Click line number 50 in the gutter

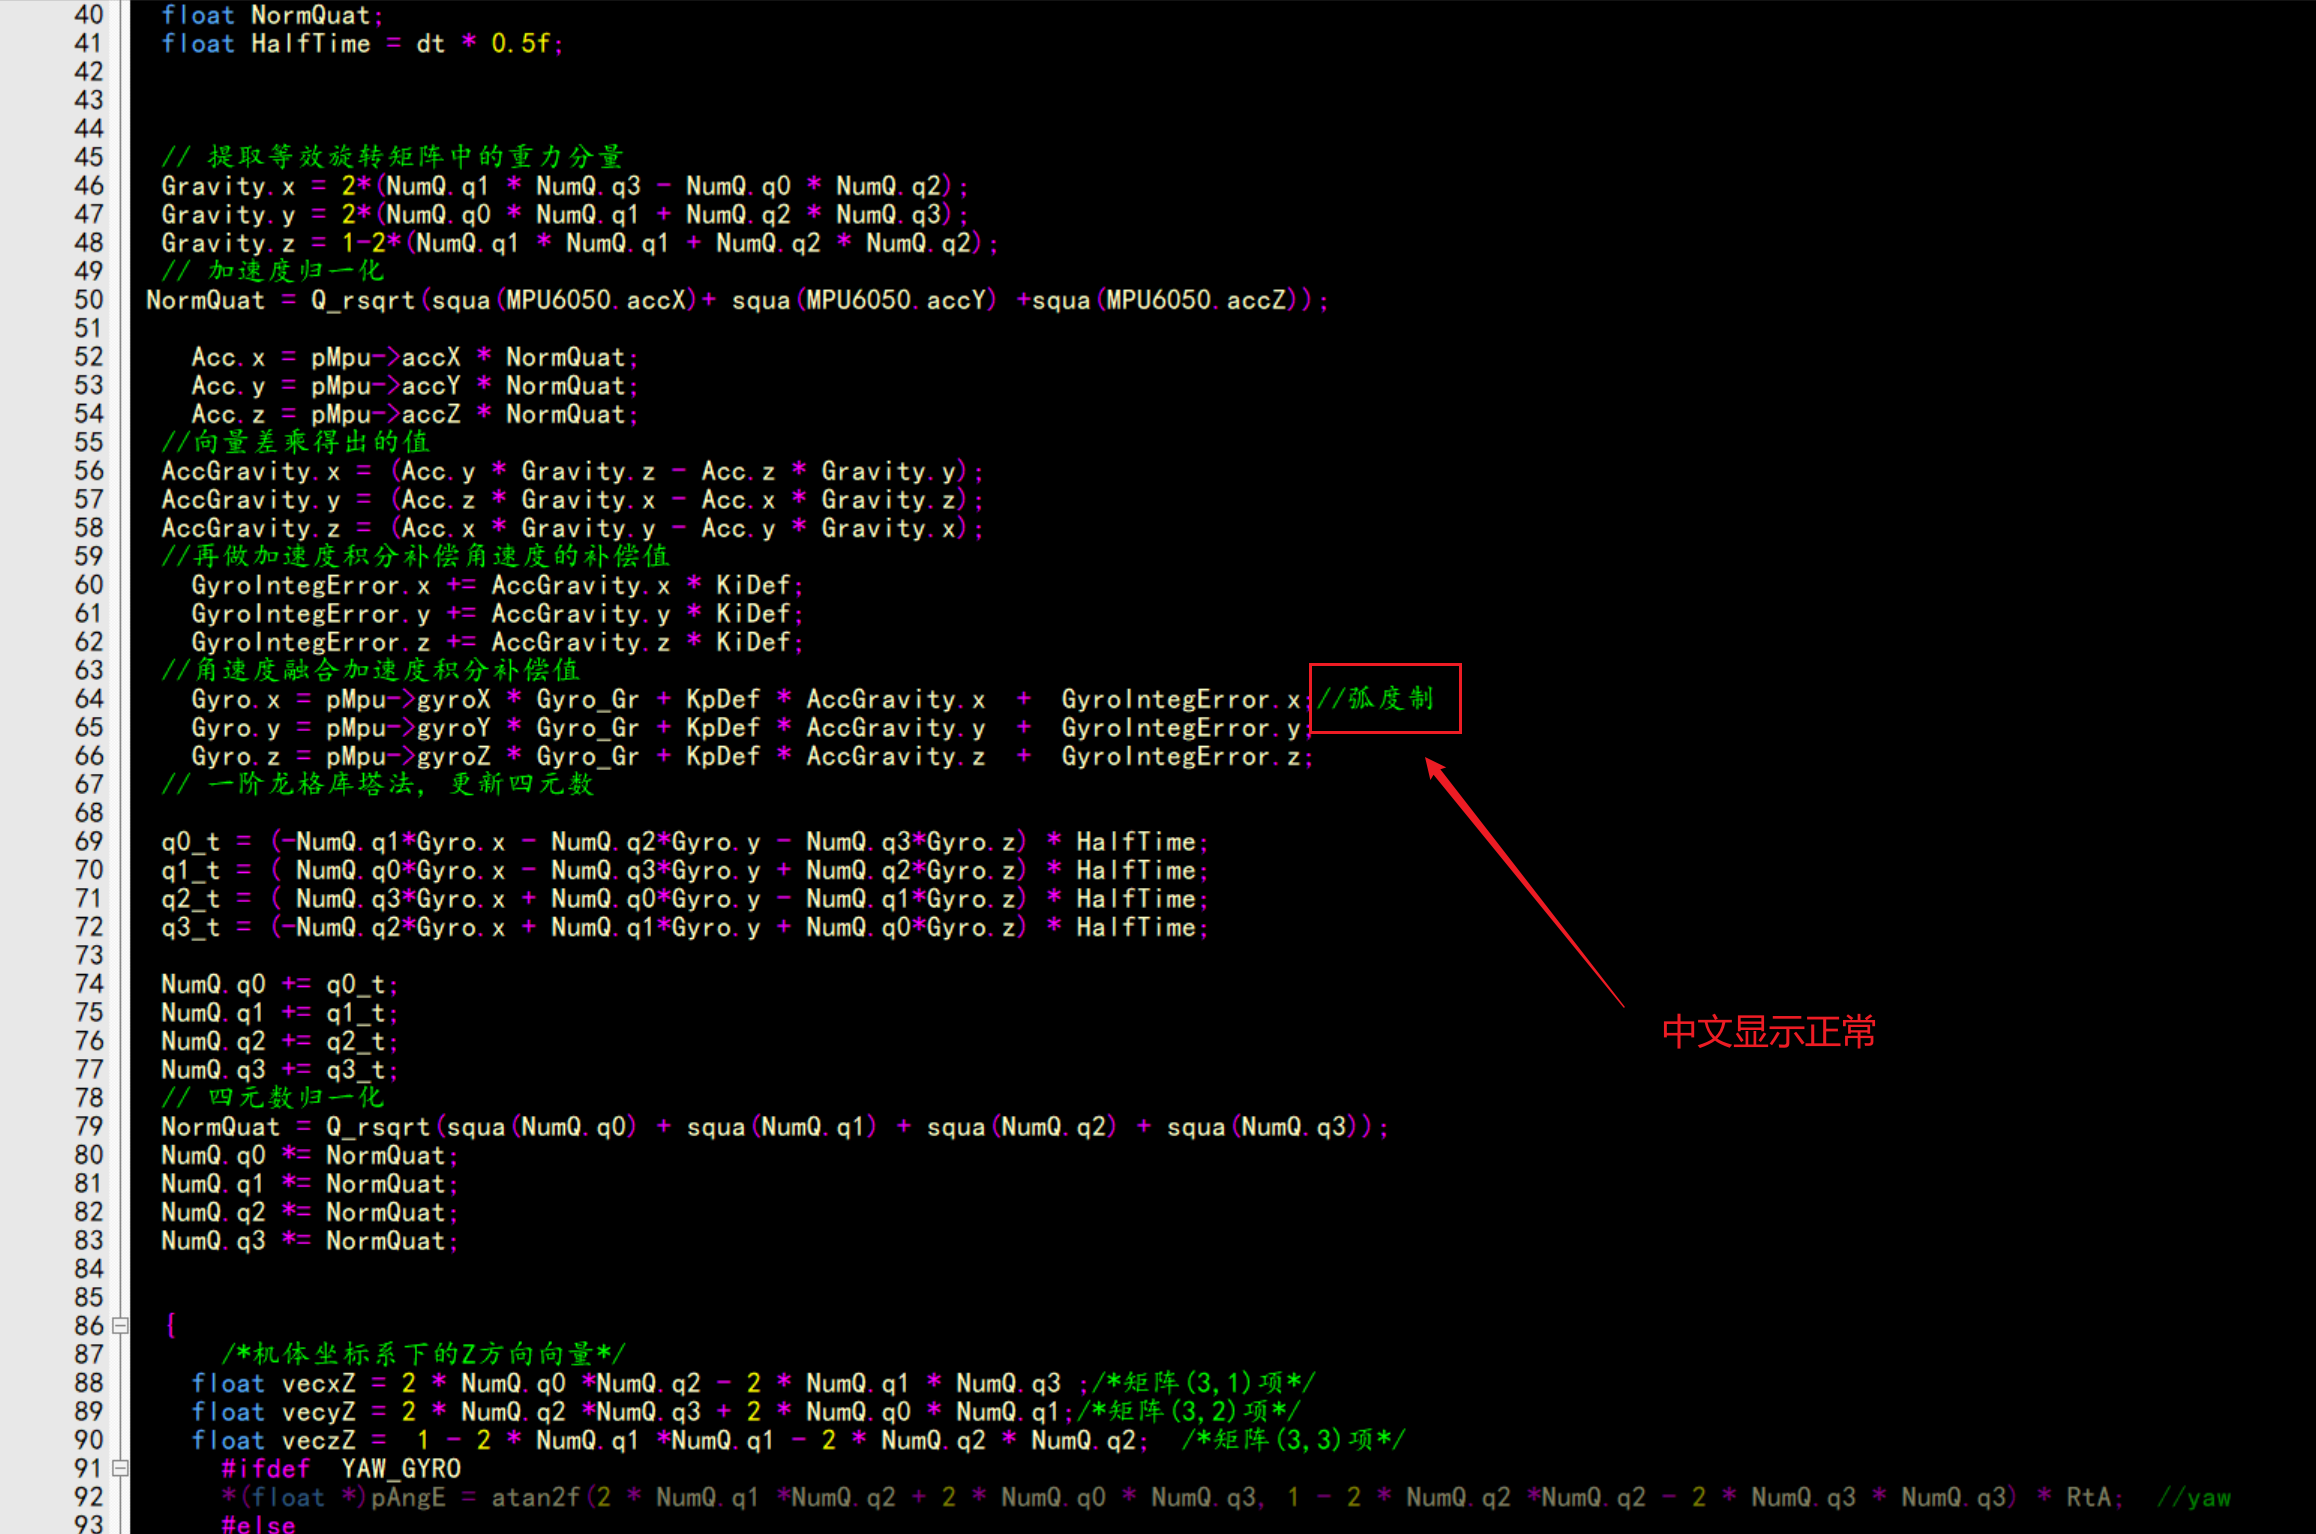point(88,300)
